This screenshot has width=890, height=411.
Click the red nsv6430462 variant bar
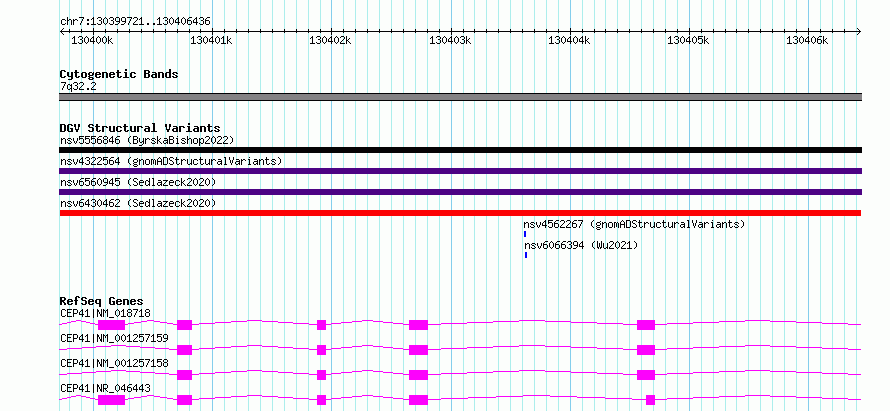[x=460, y=213]
